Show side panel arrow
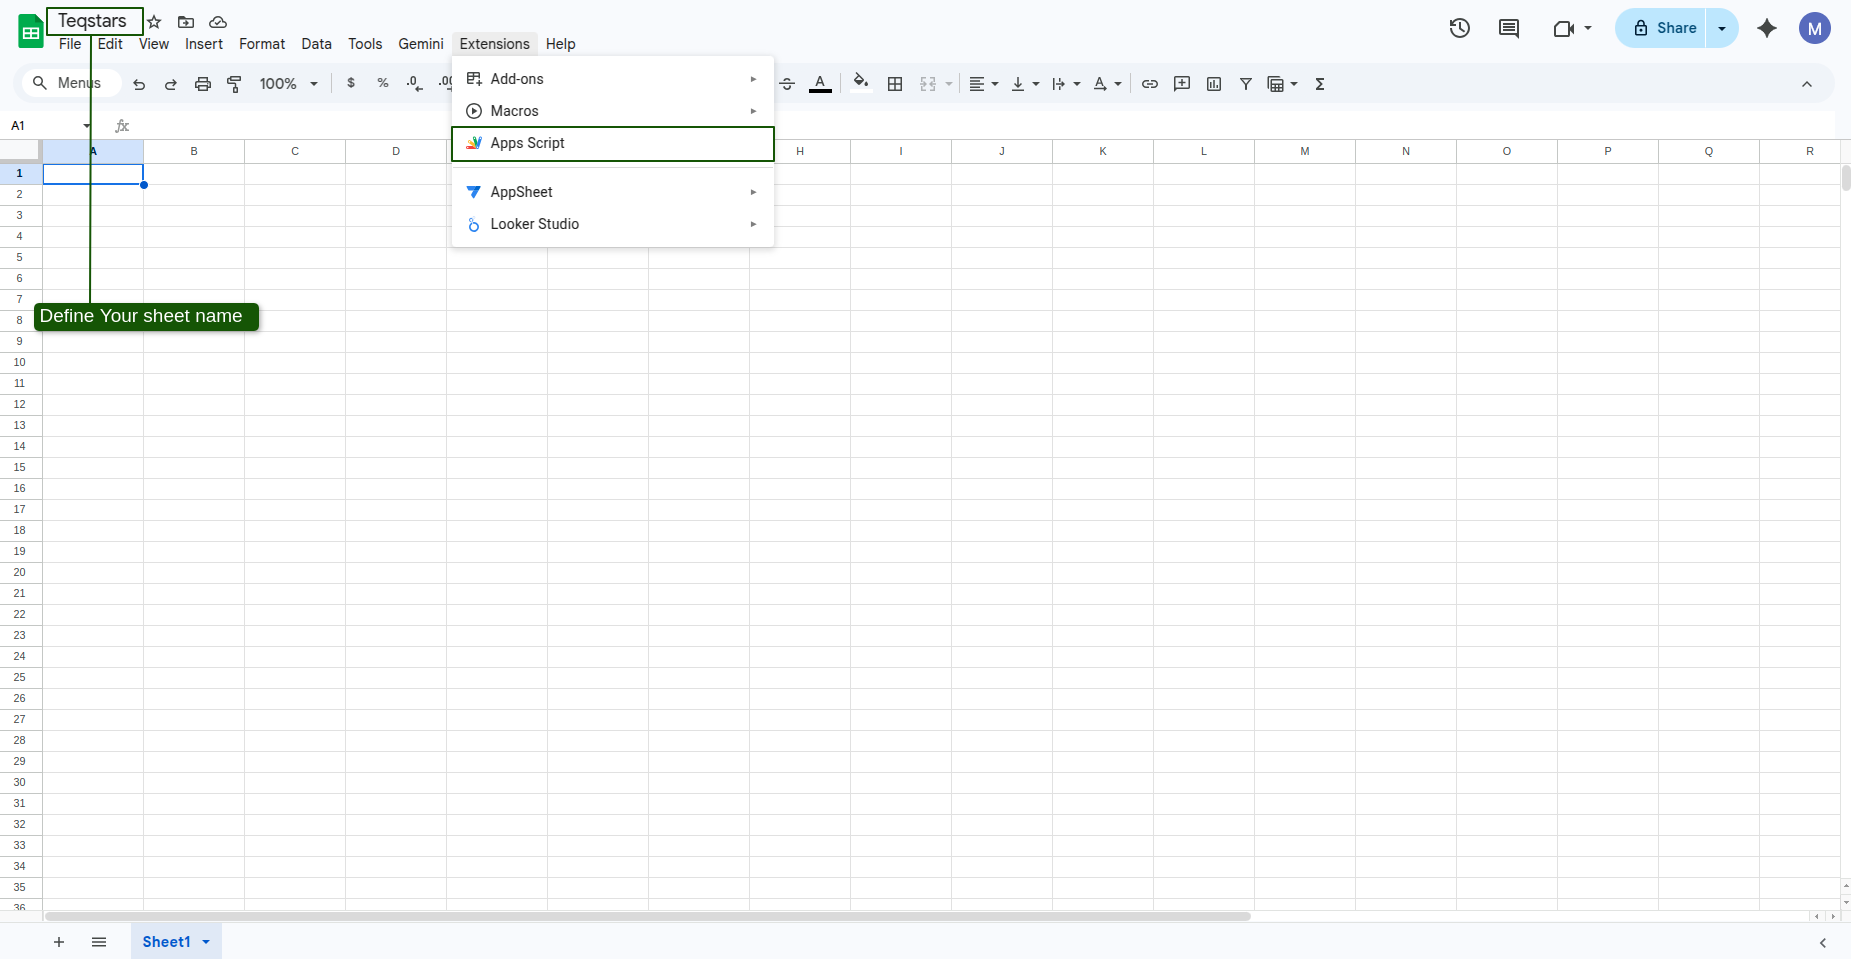 coord(1823,943)
